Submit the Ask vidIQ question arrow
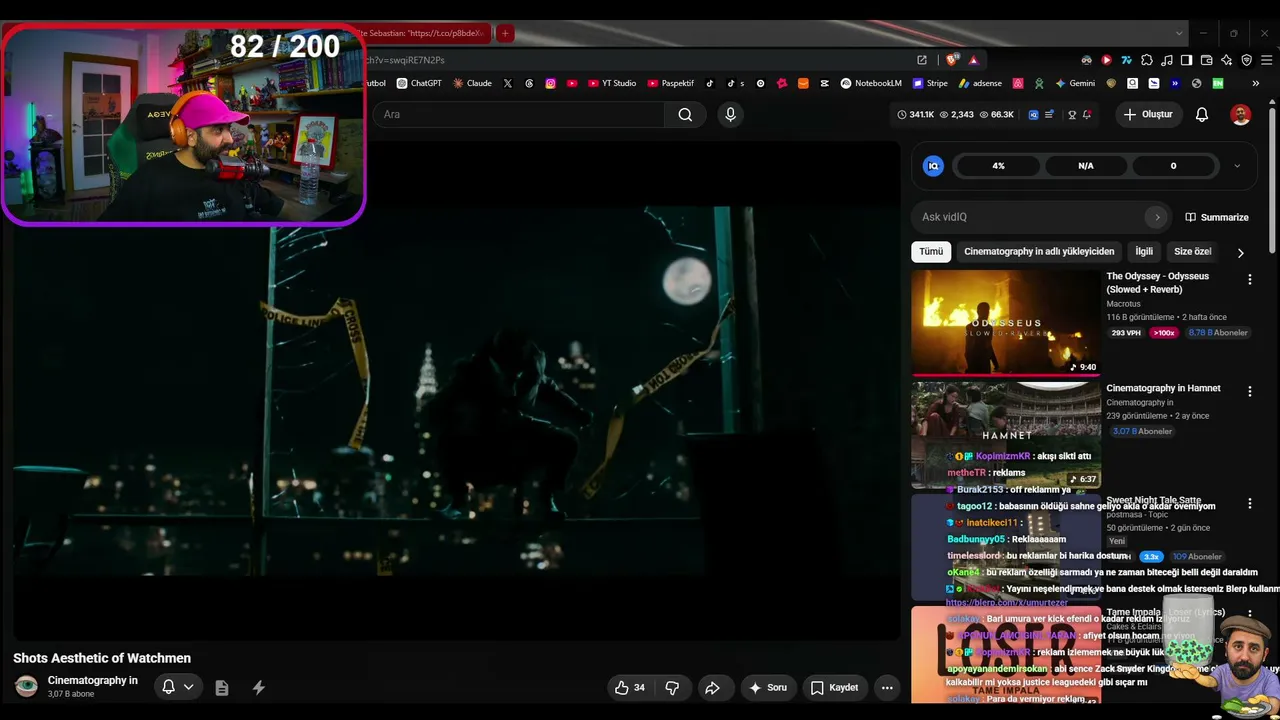Screen dimensions: 1280x720 point(1157,217)
